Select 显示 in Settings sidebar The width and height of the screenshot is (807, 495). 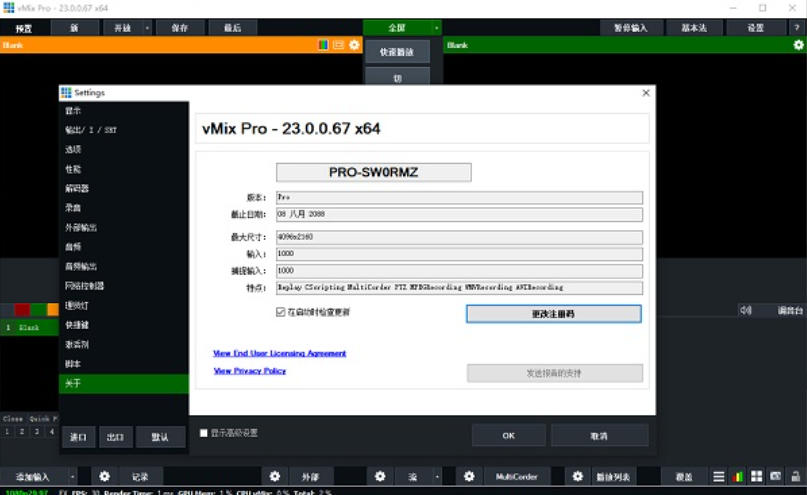point(124,111)
